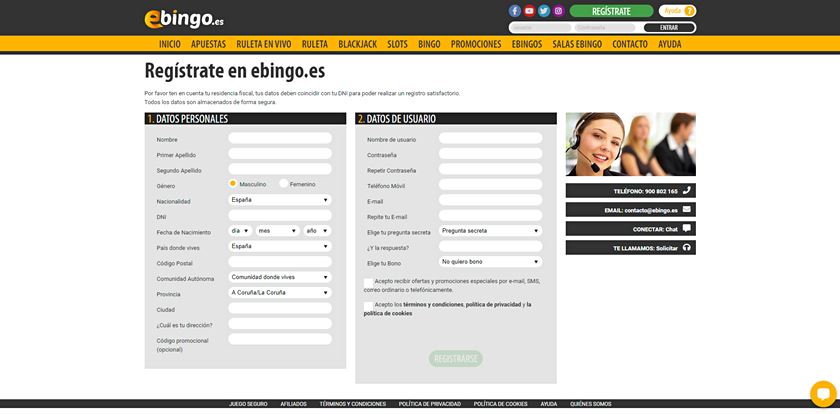
Task: Click the Código Postal input field
Action: pos(280,262)
